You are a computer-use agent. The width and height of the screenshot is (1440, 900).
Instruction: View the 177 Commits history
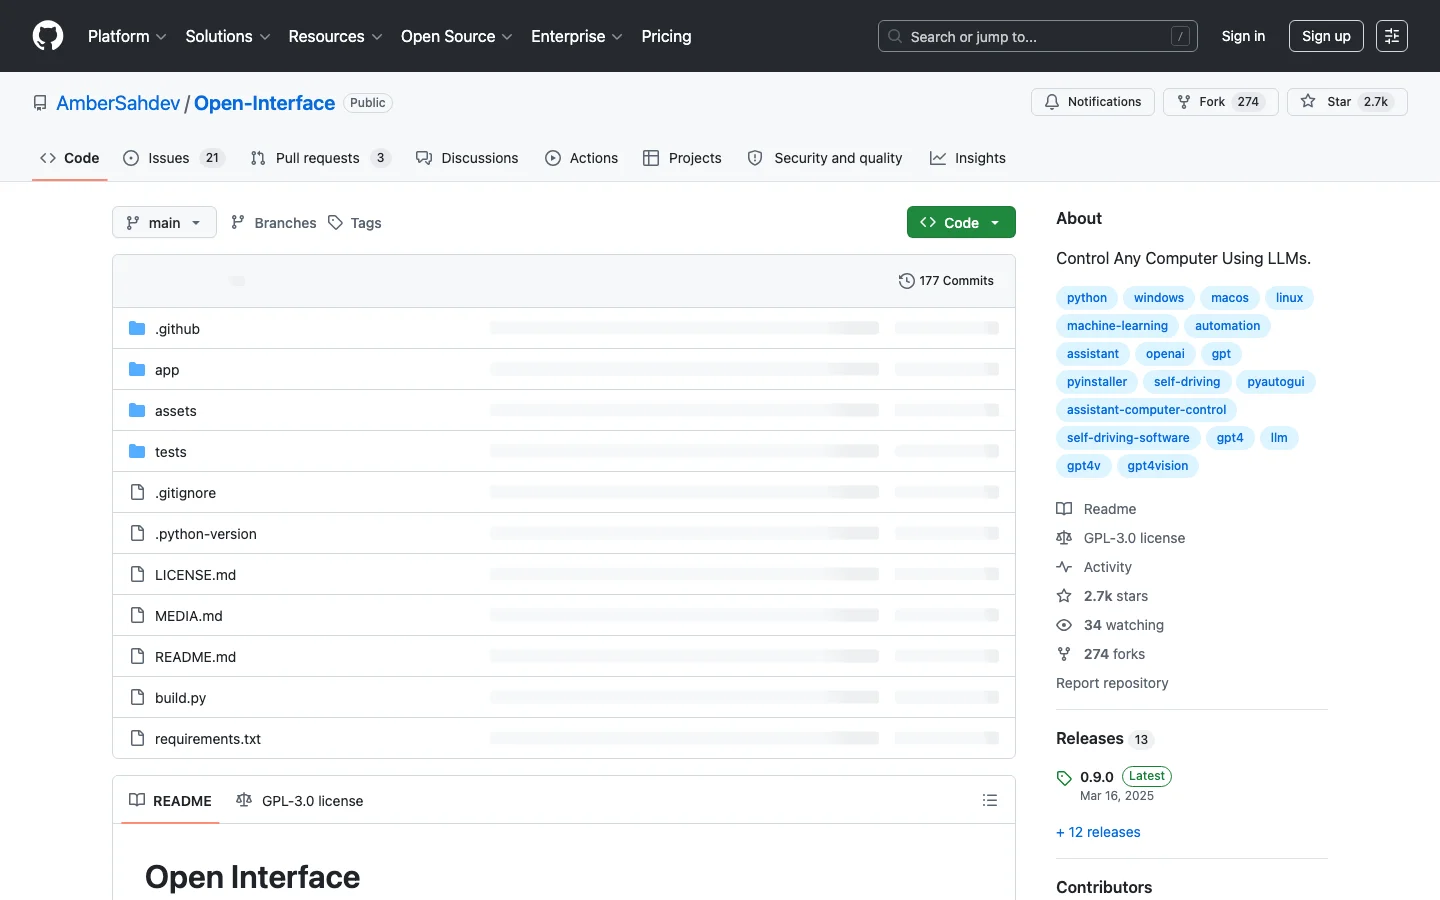pos(946,281)
